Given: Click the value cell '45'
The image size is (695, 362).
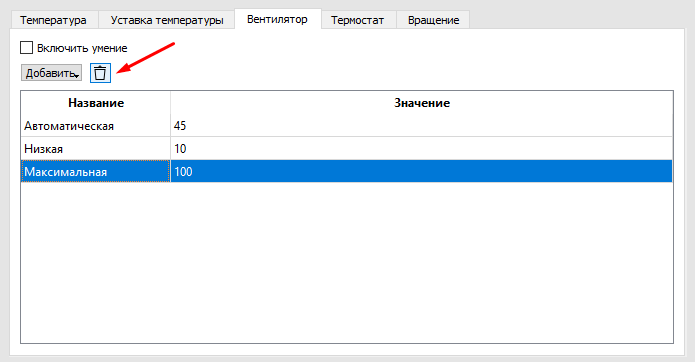Looking at the screenshot, I should [x=422, y=126].
